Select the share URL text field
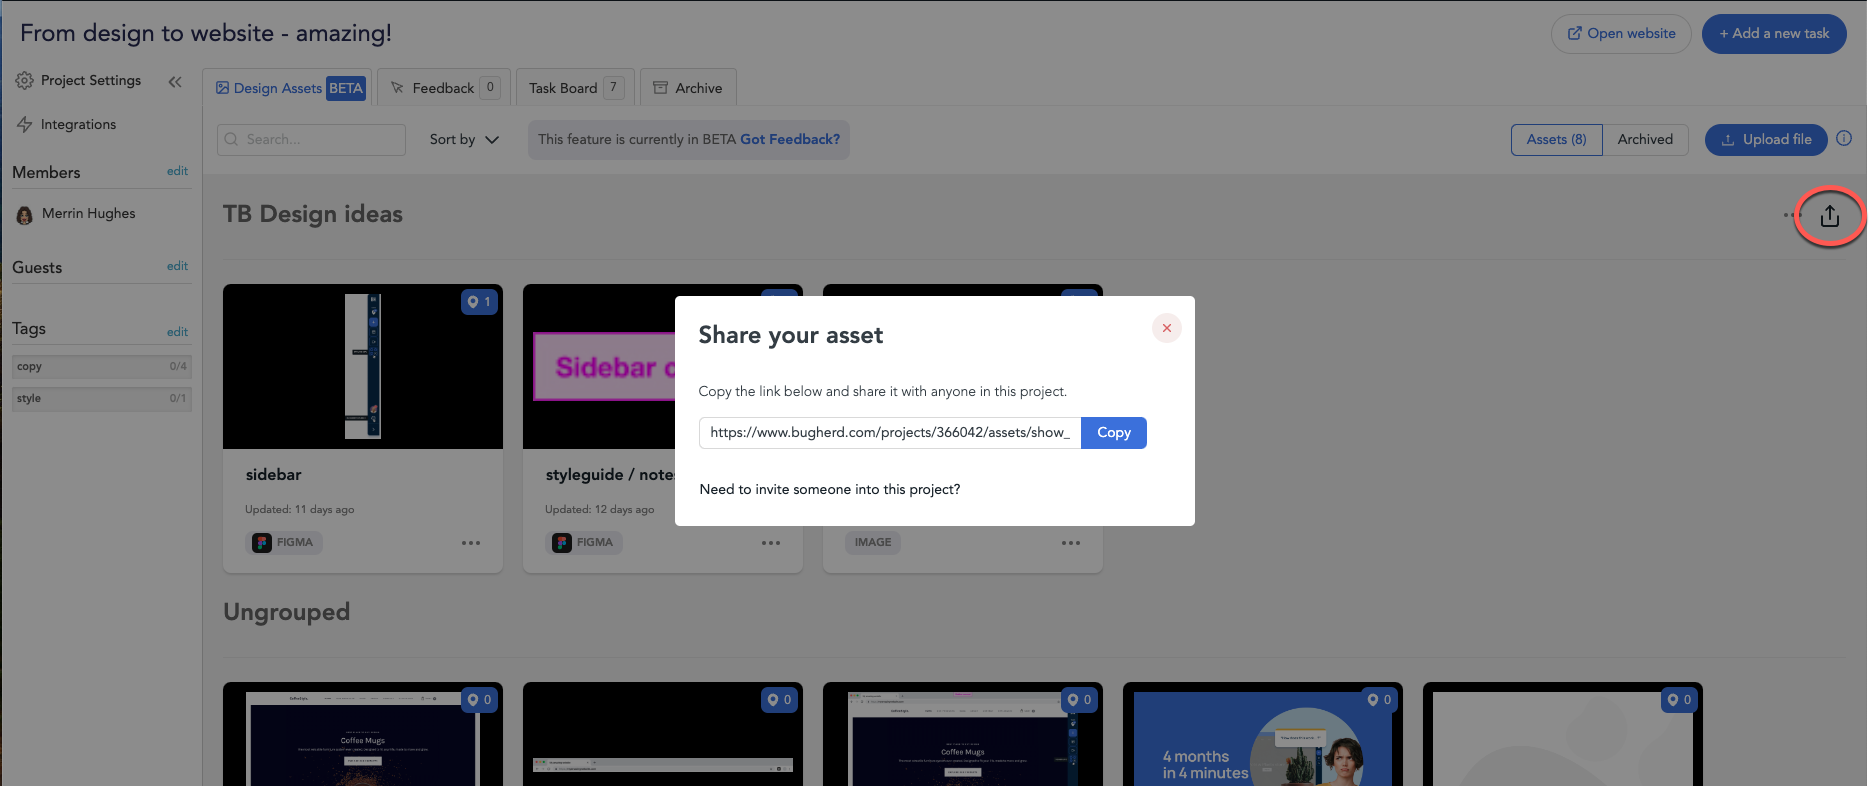Image resolution: width=1873 pixels, height=786 pixels. [x=889, y=432]
